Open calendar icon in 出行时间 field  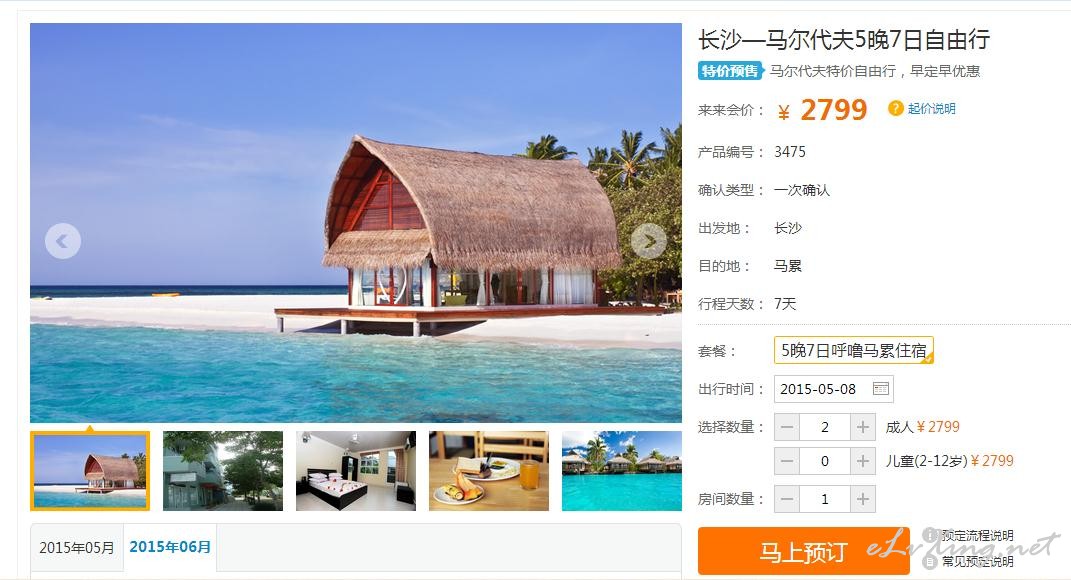click(880, 389)
